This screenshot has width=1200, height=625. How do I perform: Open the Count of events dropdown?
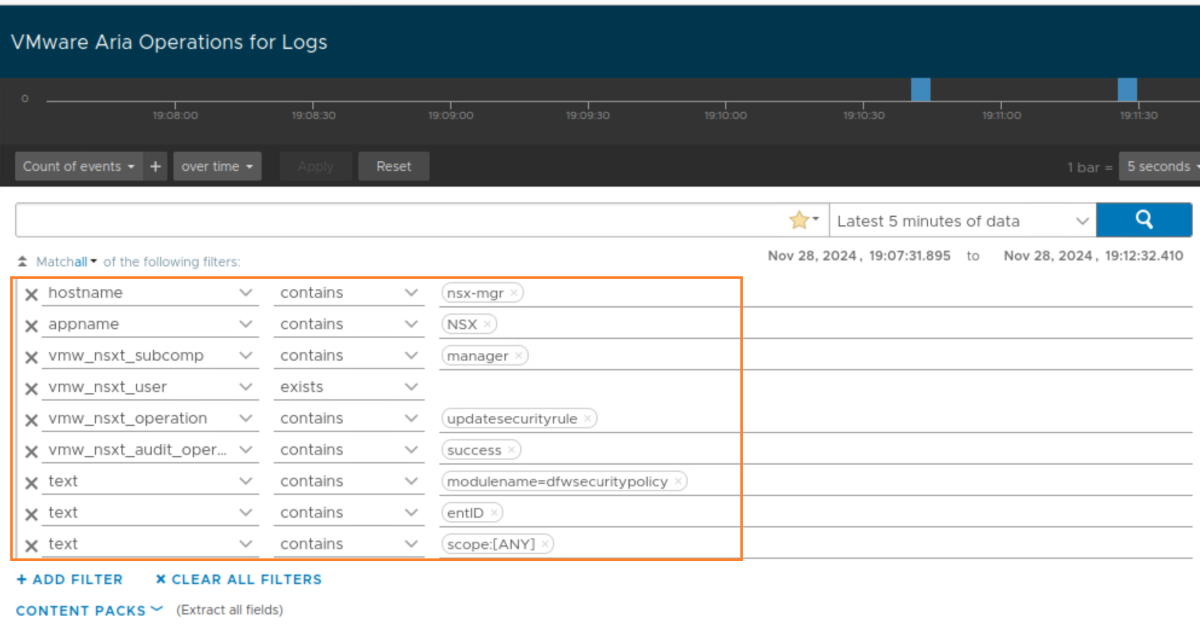(79, 166)
